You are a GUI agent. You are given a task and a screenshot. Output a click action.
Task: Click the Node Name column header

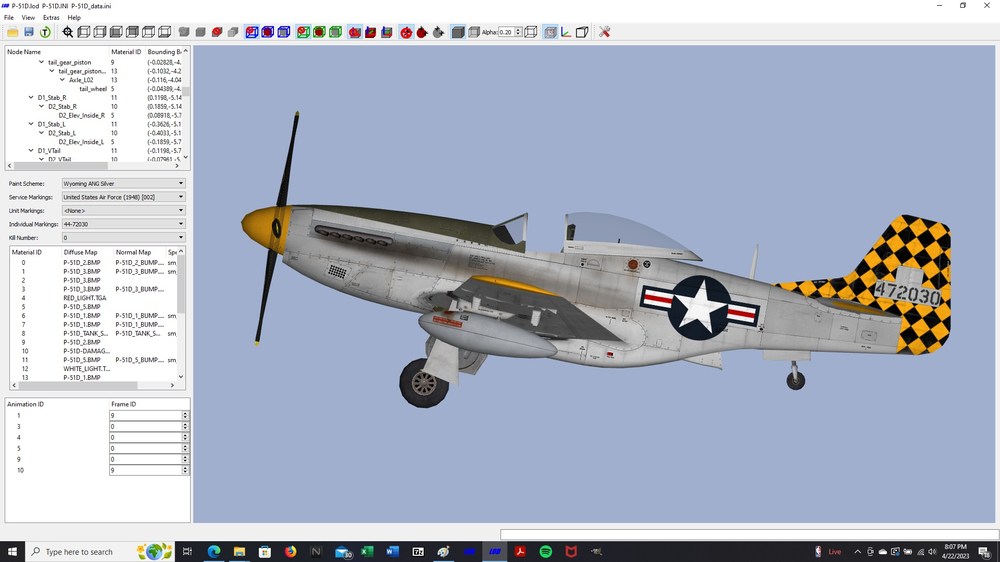[24, 52]
